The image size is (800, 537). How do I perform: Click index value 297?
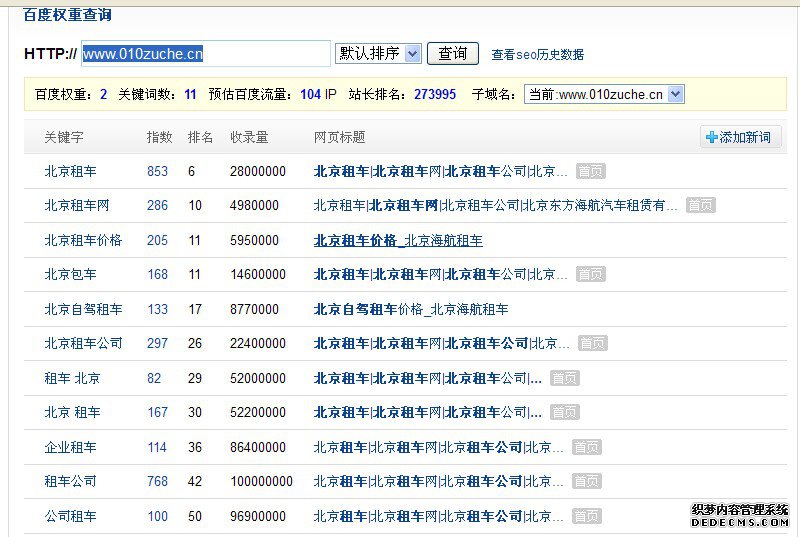[157, 343]
